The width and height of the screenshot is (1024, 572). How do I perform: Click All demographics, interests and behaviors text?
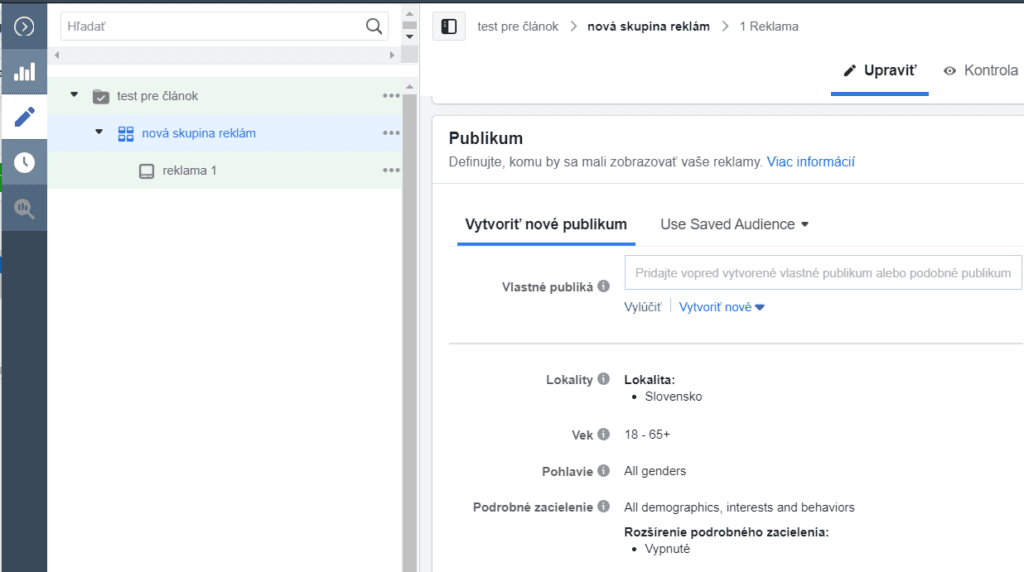click(739, 507)
